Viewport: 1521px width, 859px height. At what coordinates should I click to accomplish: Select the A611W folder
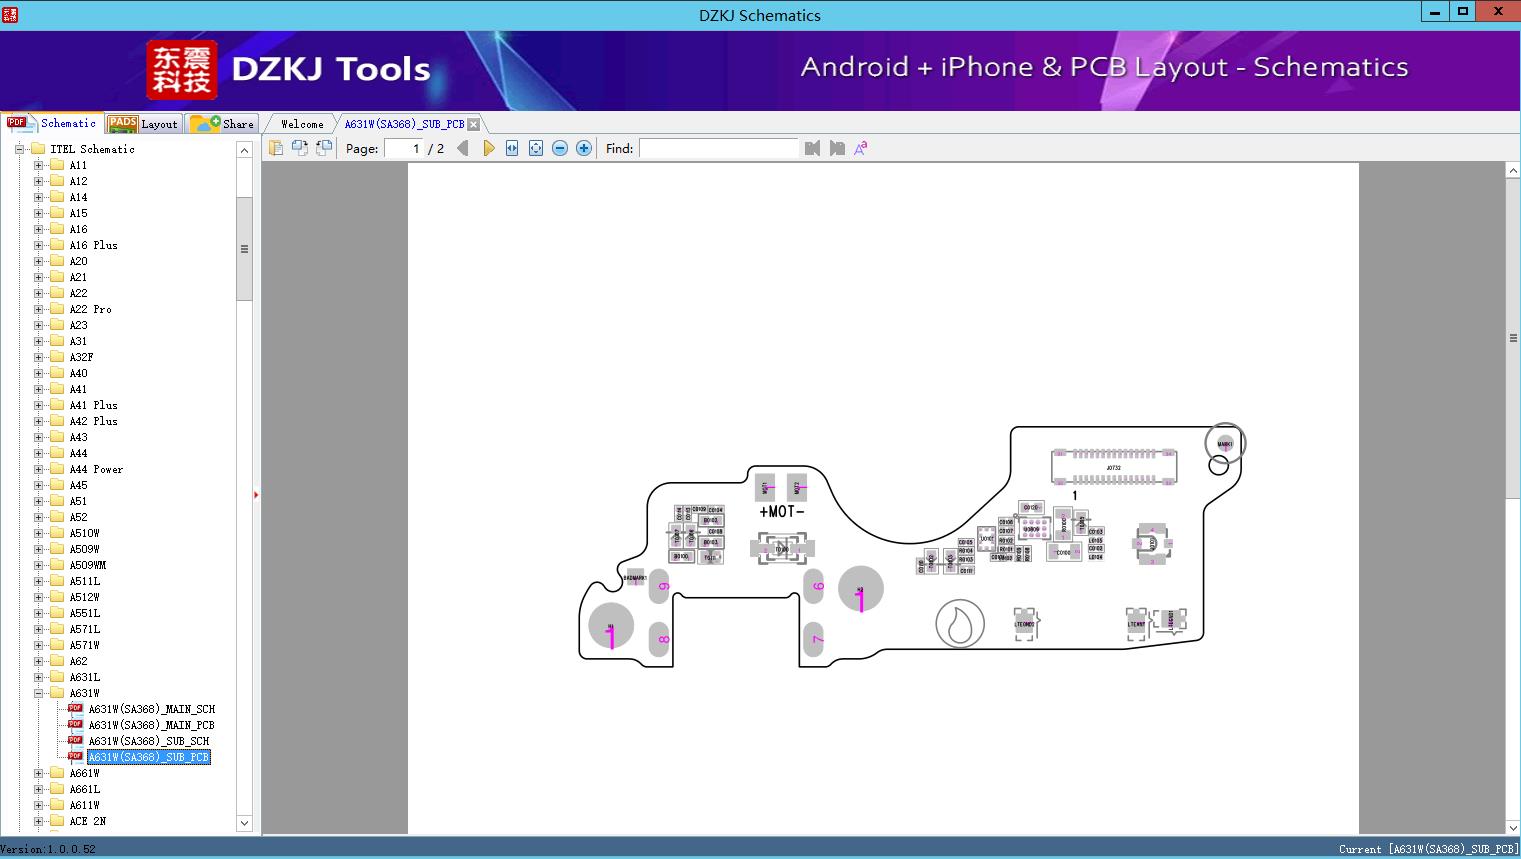pyautogui.click(x=85, y=805)
